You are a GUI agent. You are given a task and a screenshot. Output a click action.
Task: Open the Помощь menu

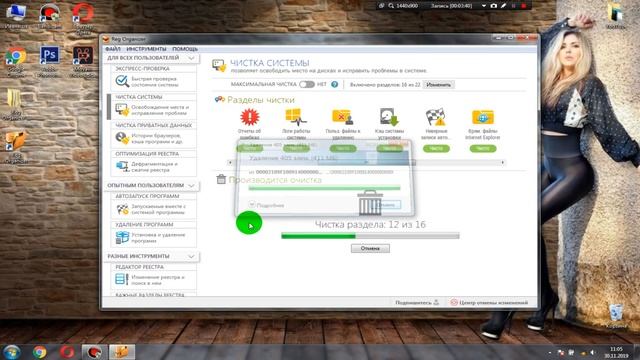pyautogui.click(x=184, y=49)
